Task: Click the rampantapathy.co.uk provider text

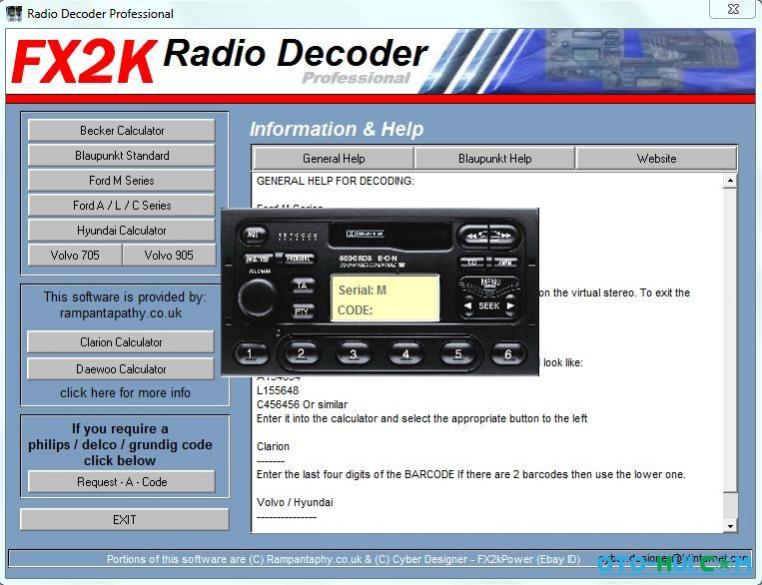Action: pyautogui.click(x=121, y=313)
